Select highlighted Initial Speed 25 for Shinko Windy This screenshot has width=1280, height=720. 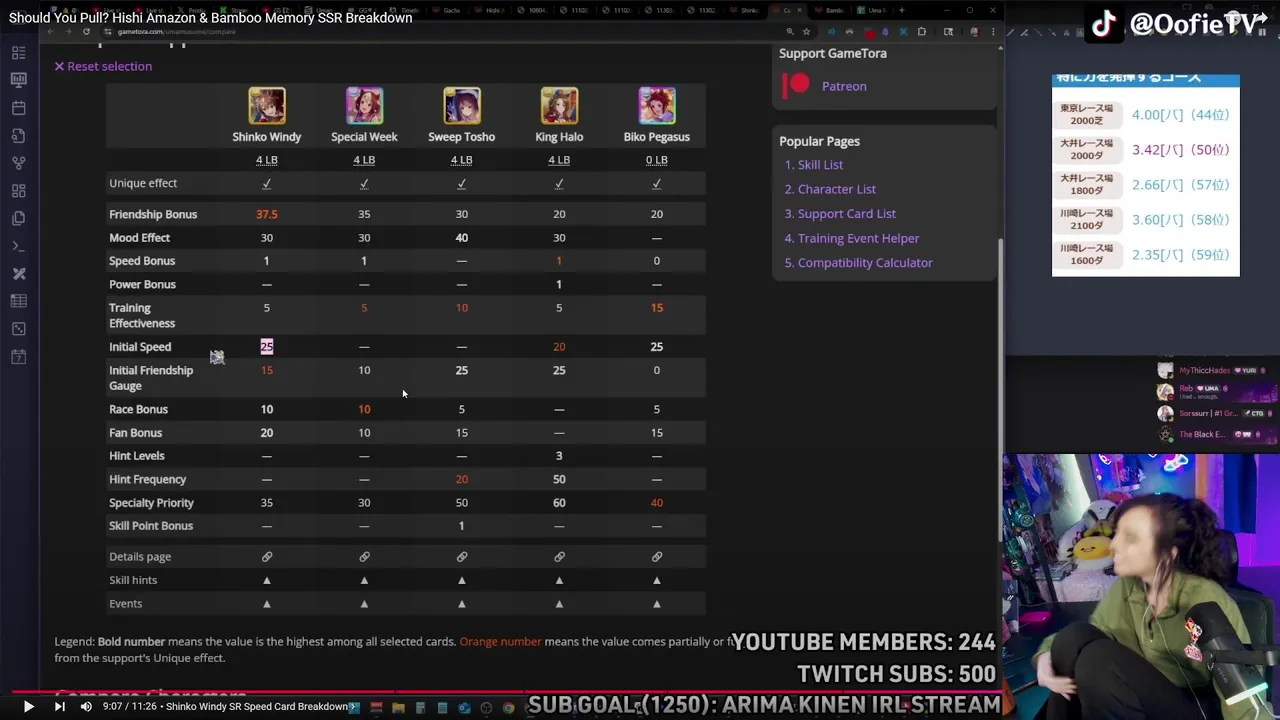[267, 347]
